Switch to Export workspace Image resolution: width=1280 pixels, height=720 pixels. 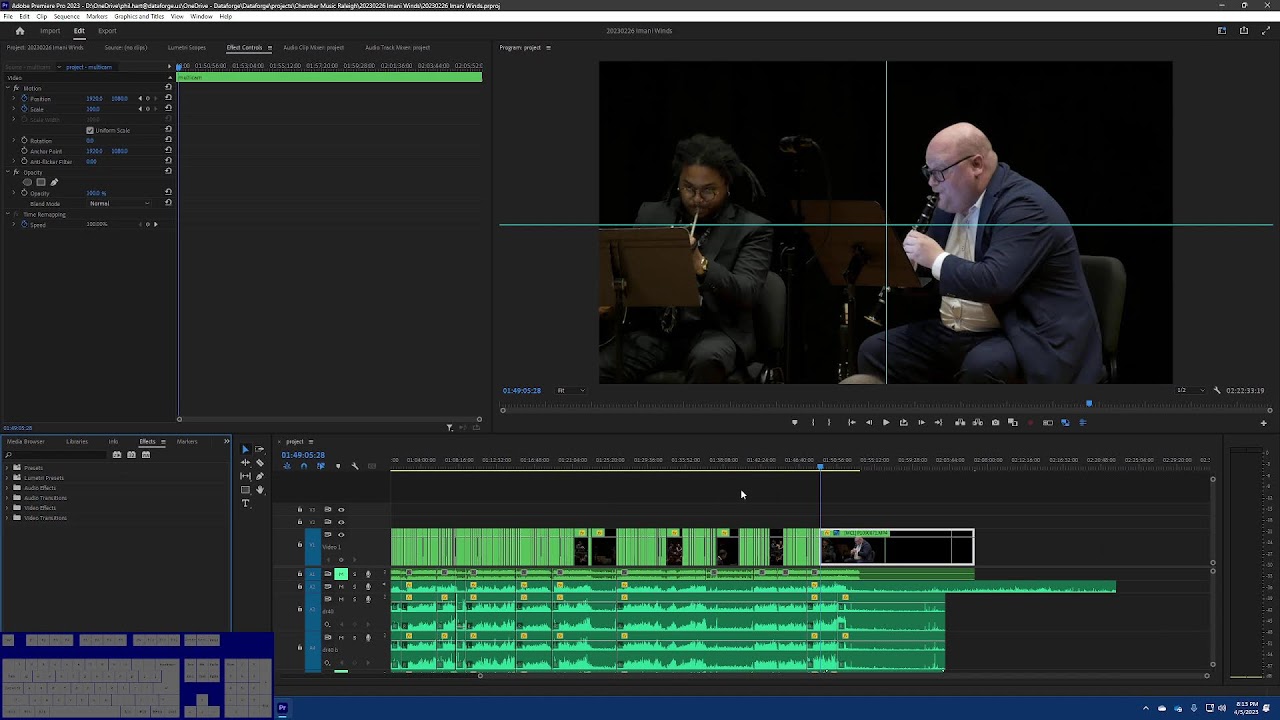[x=107, y=31]
